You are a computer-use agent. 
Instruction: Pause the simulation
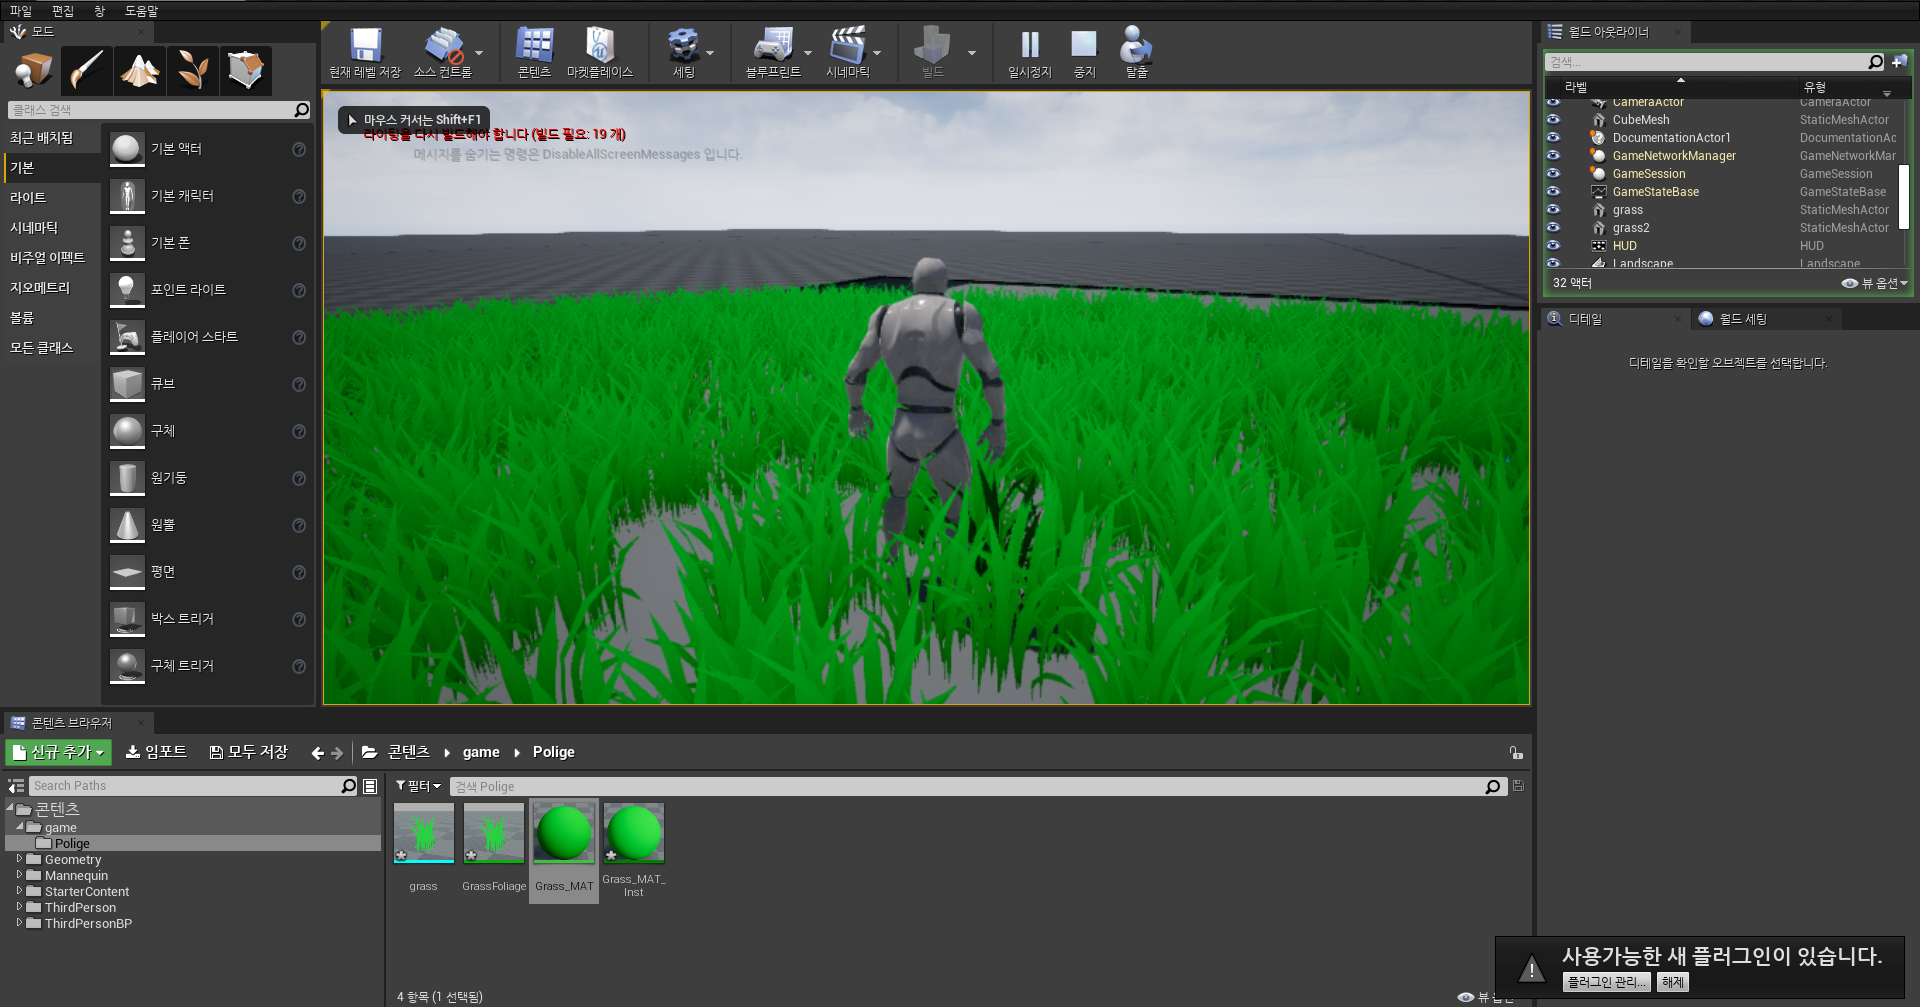click(x=1030, y=53)
